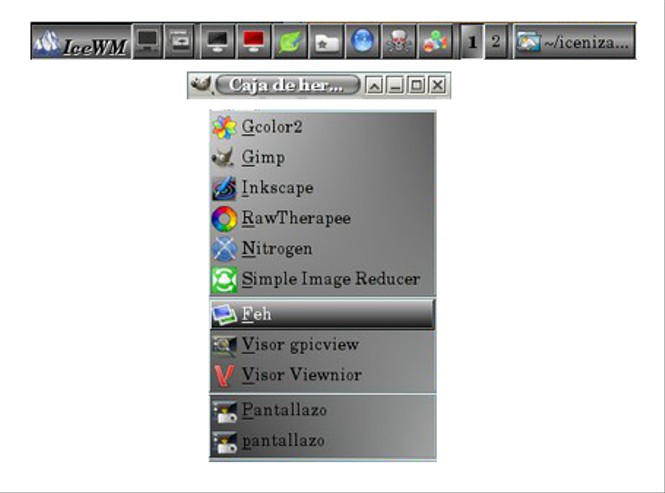Launch Gcolor2 from the menu
This screenshot has height=493, width=665.
pyautogui.click(x=323, y=127)
